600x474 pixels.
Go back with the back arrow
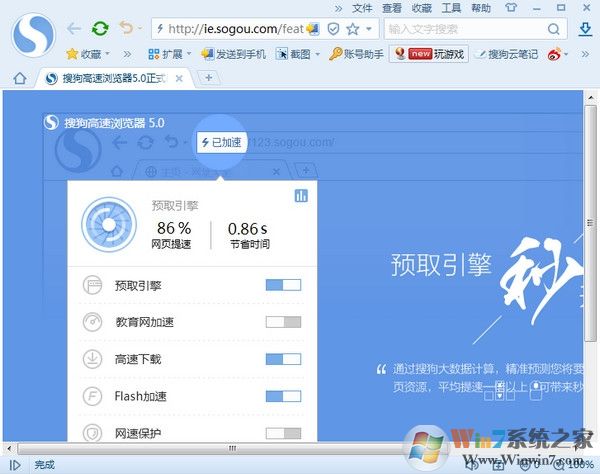tap(73, 29)
